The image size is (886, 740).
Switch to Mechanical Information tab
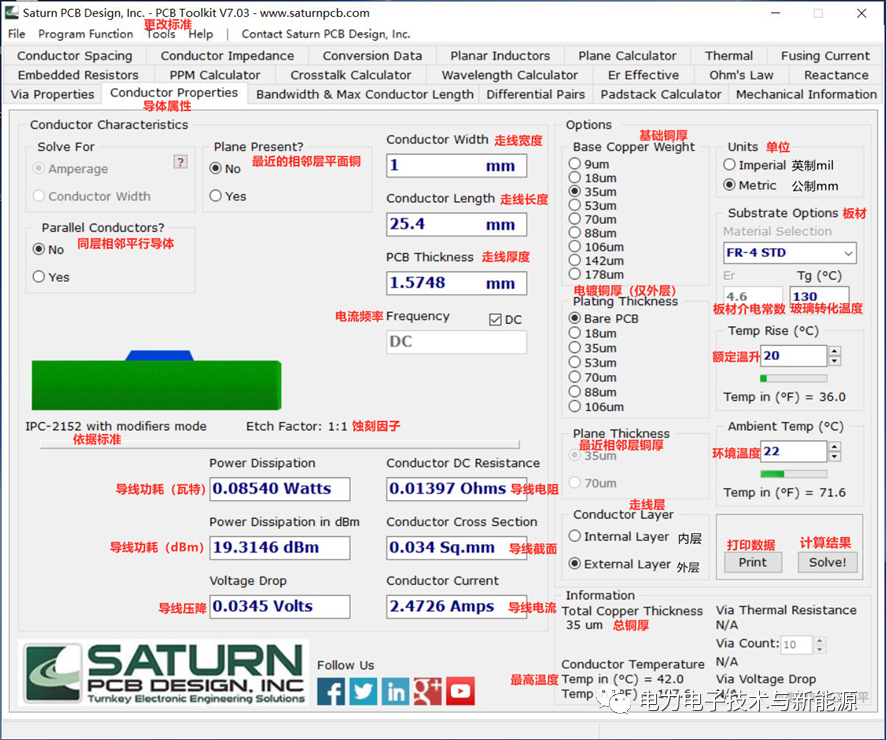(x=806, y=94)
